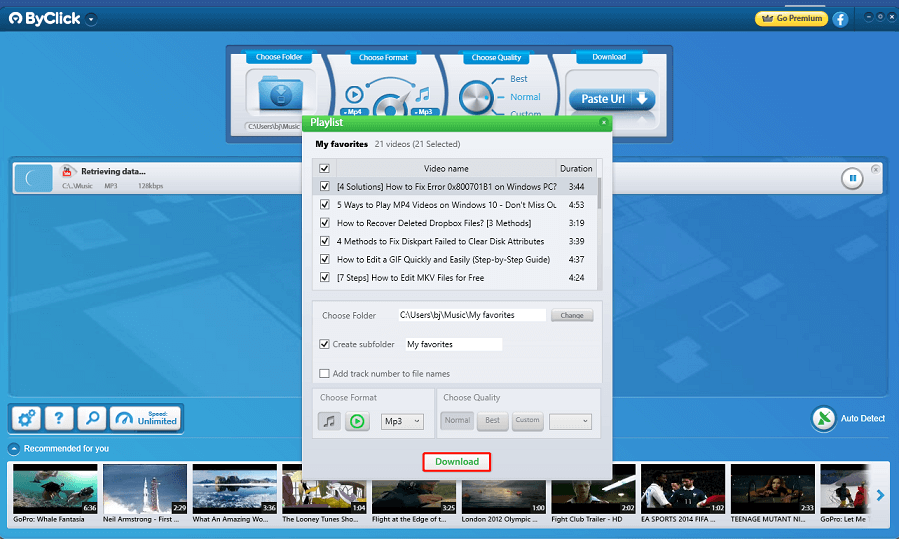Uncheck '4 Methods to Fix Diskpart' video

[325, 241]
